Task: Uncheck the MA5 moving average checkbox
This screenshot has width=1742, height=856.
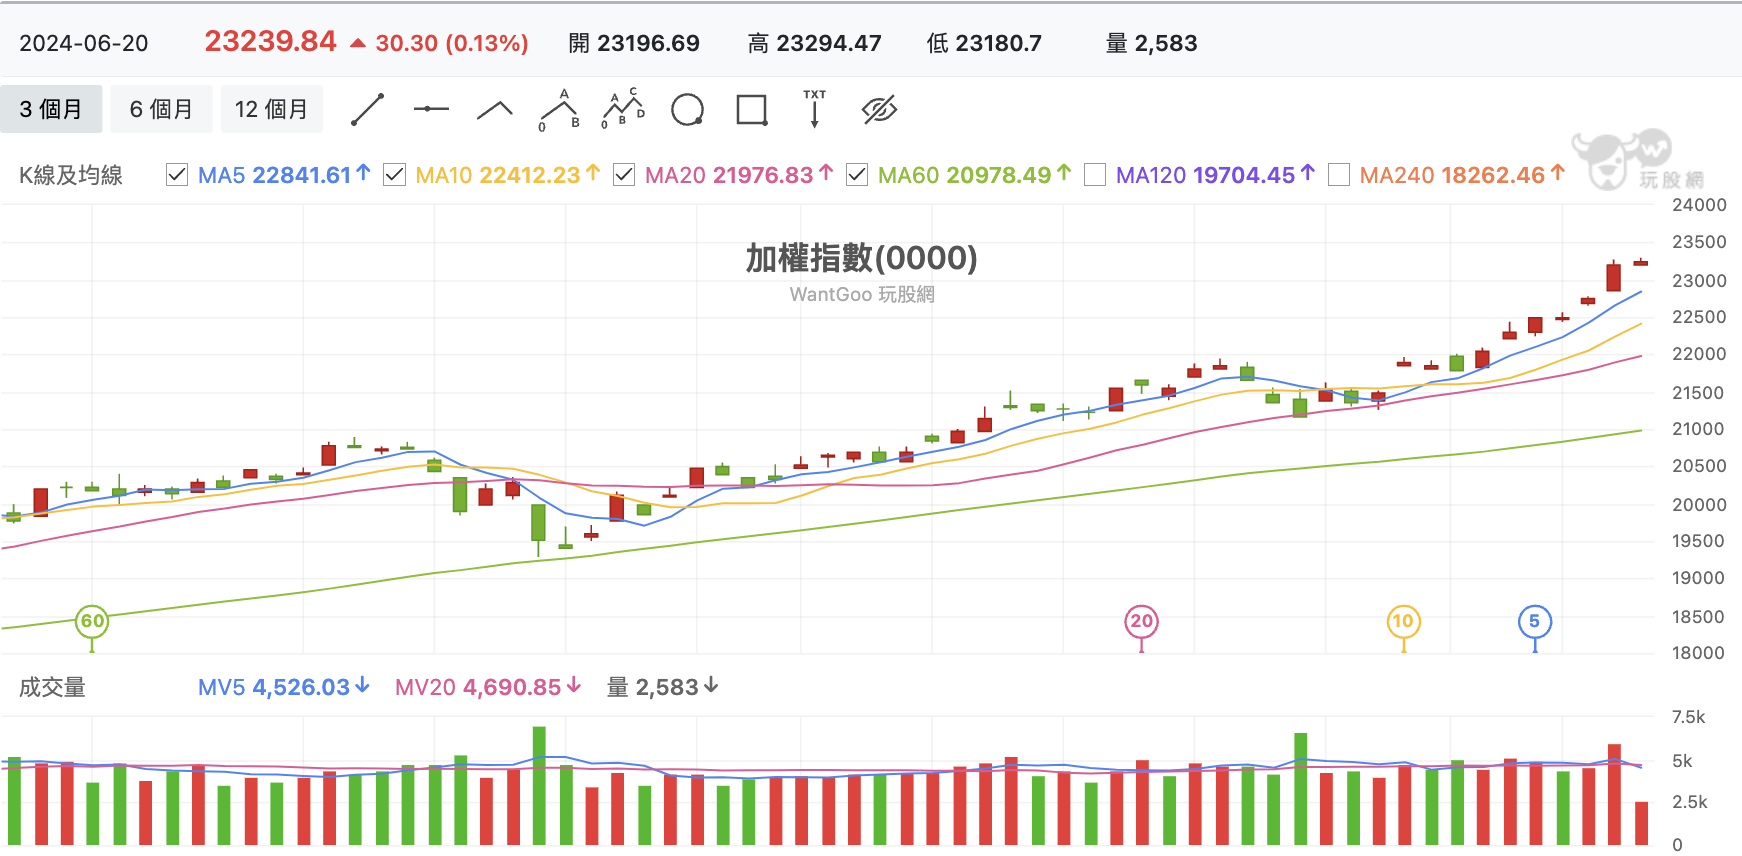Action: (x=177, y=175)
